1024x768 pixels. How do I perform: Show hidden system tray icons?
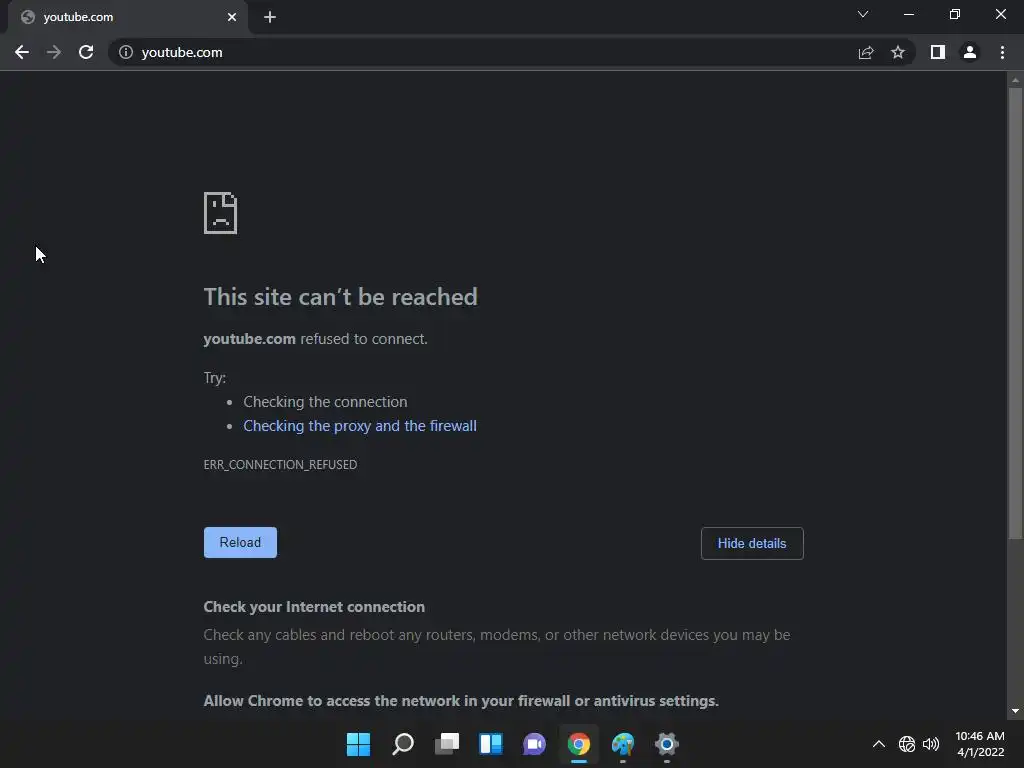879,744
